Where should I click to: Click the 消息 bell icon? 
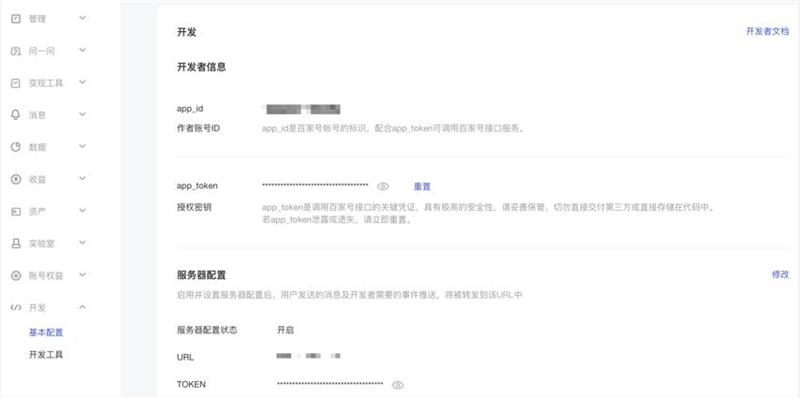(16, 115)
